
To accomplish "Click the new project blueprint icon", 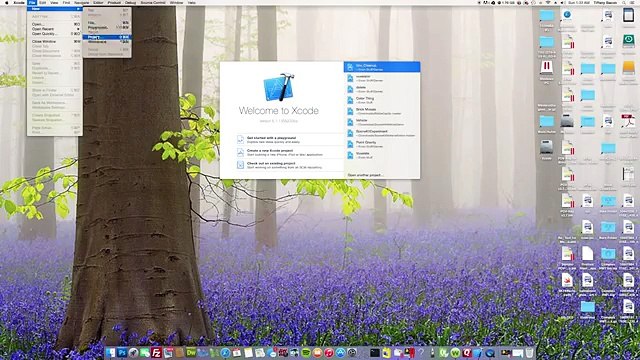I will pyautogui.click(x=240, y=152).
